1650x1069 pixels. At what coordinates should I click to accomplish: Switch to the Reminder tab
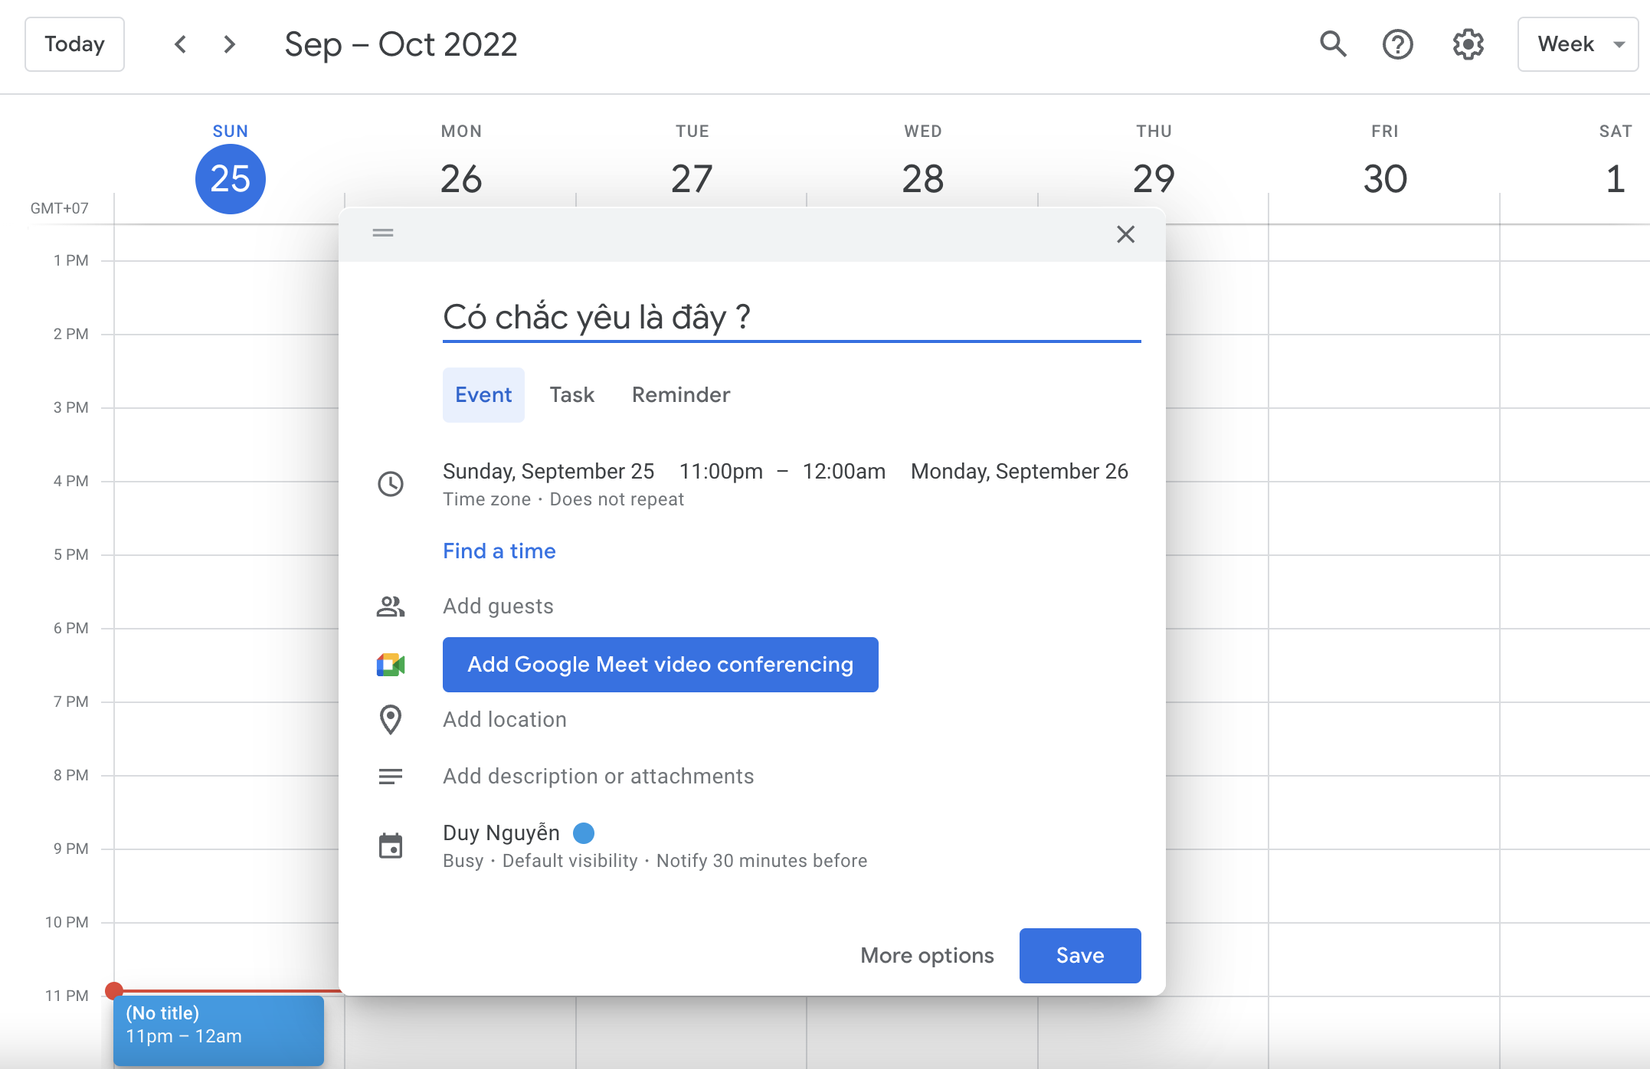pyautogui.click(x=680, y=394)
